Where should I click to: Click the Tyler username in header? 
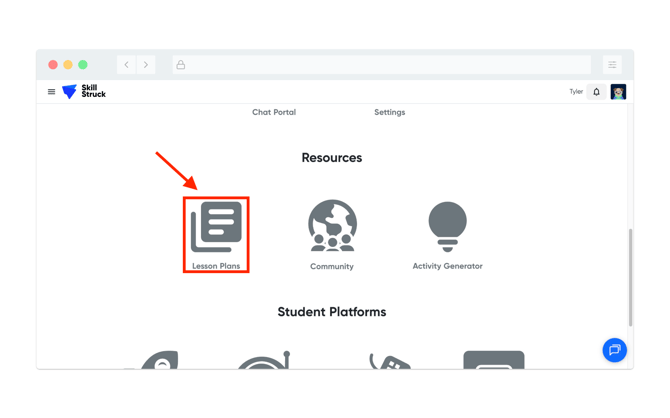click(576, 92)
